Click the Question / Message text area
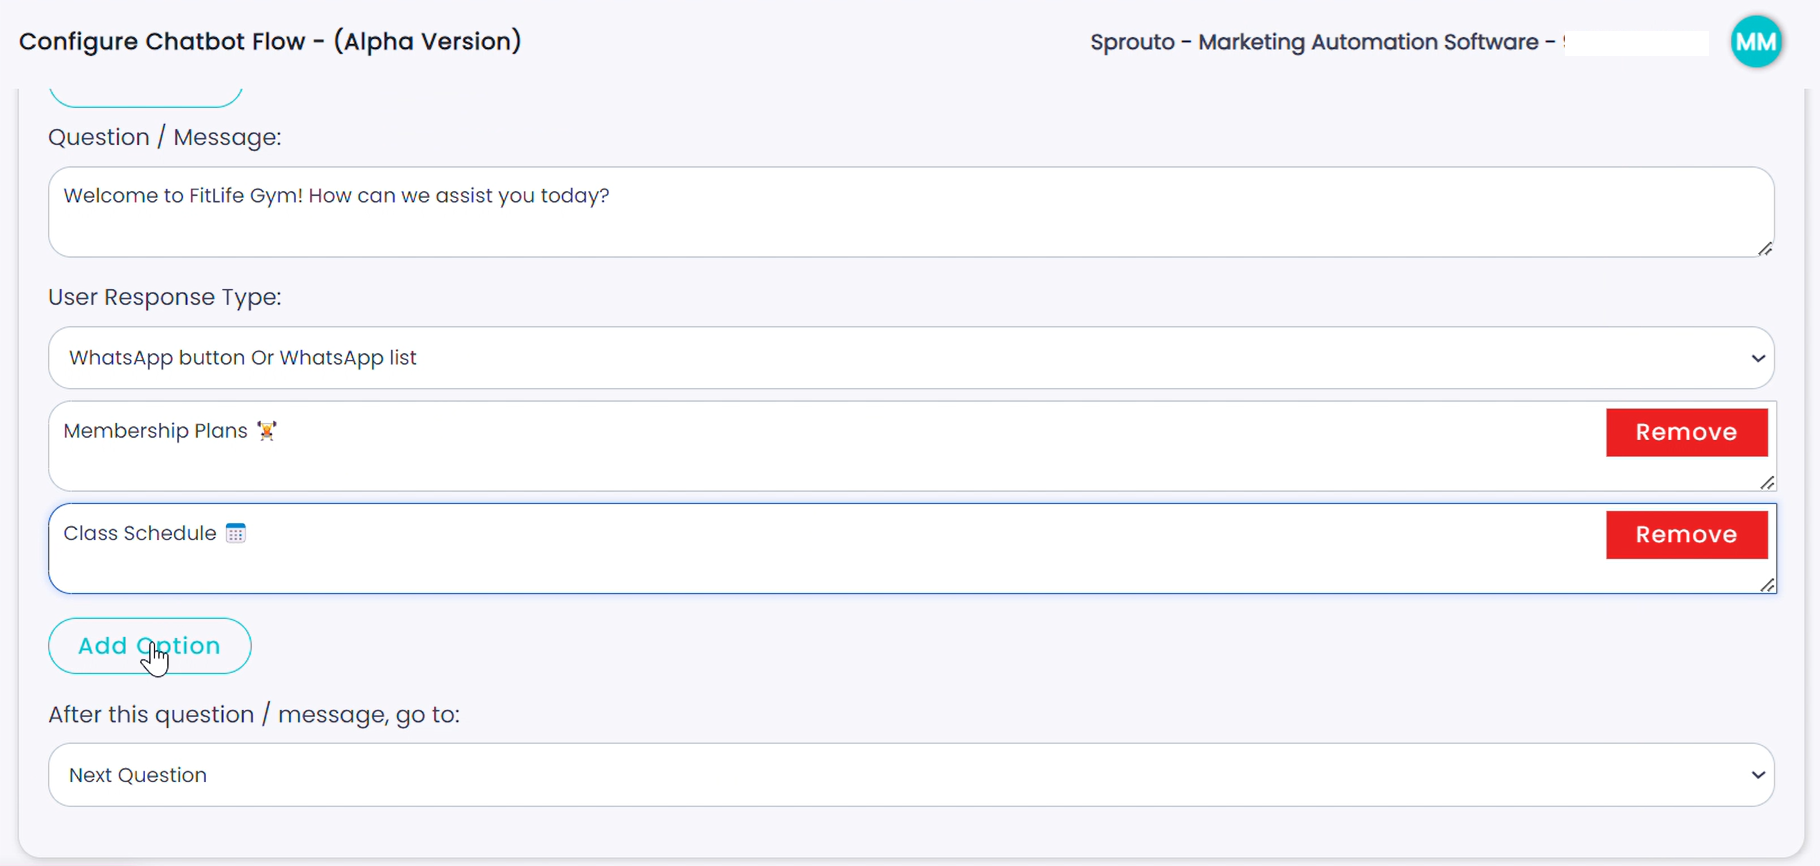The width and height of the screenshot is (1820, 866). coord(911,212)
